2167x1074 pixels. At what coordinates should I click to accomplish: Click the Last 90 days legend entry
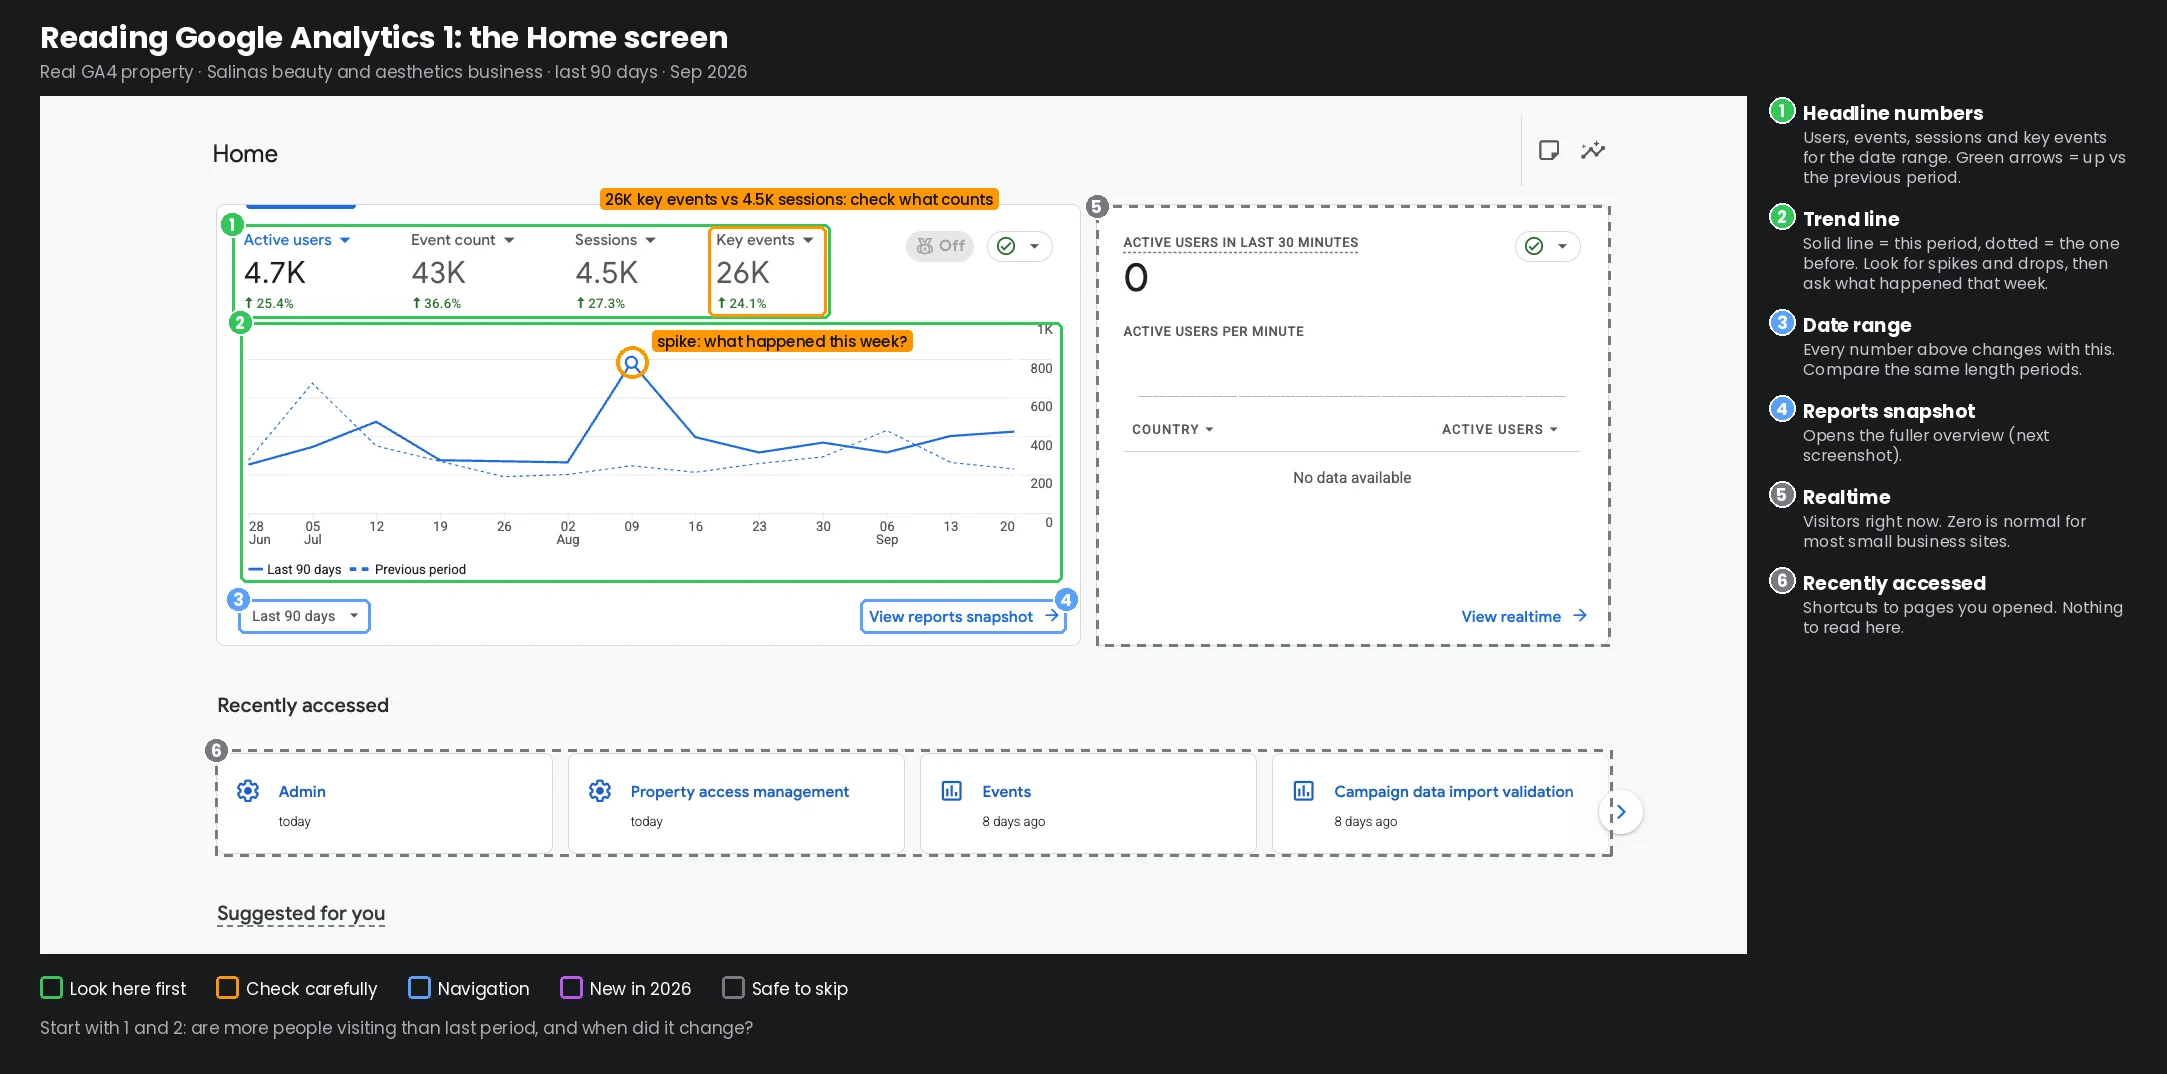tap(295, 569)
